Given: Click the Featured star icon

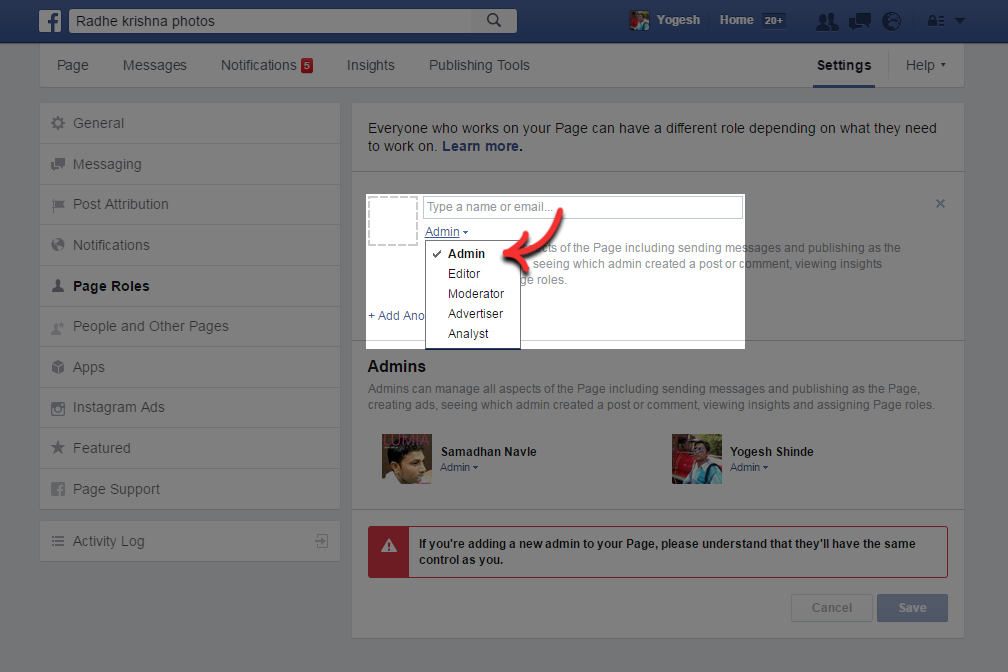Looking at the screenshot, I should [x=58, y=448].
